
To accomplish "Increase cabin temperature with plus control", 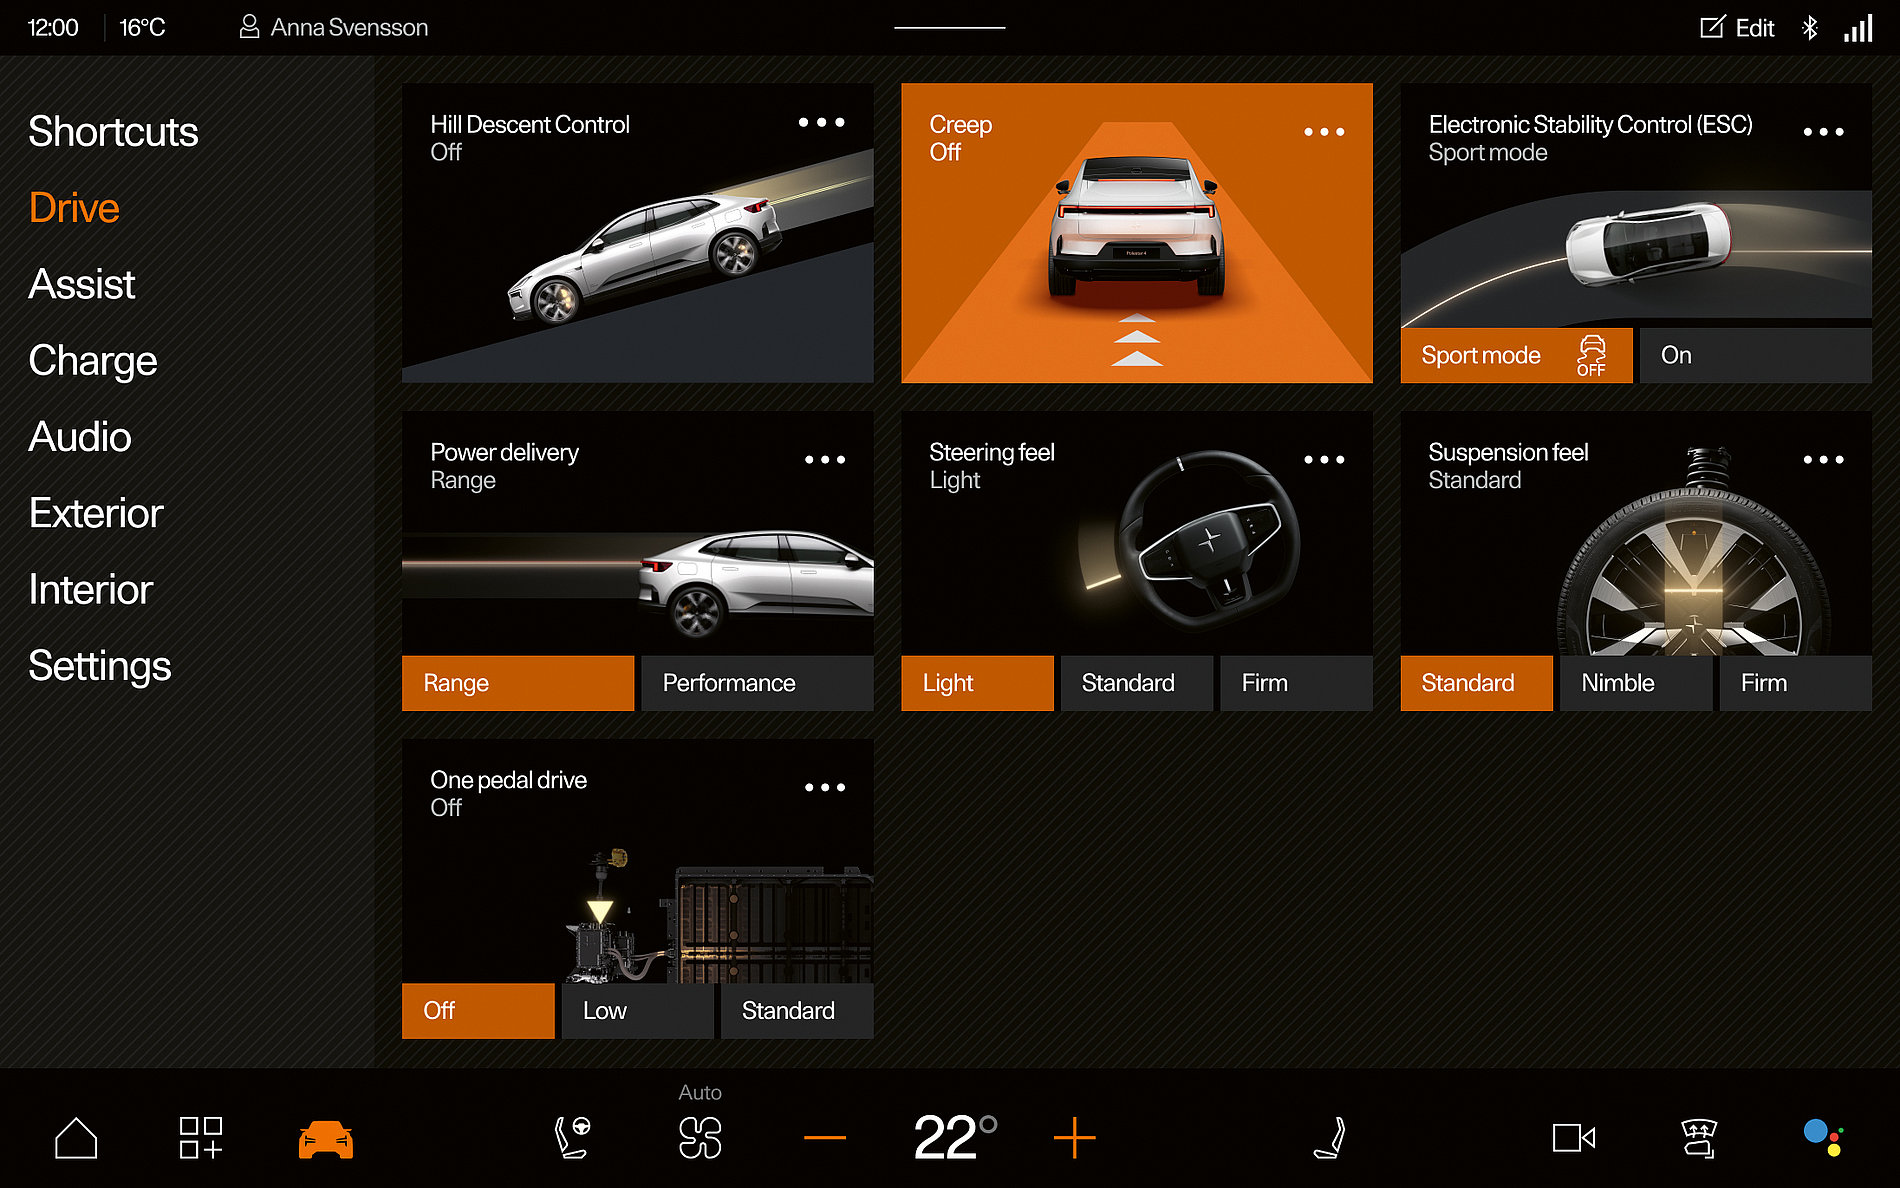I will coord(1073,1137).
